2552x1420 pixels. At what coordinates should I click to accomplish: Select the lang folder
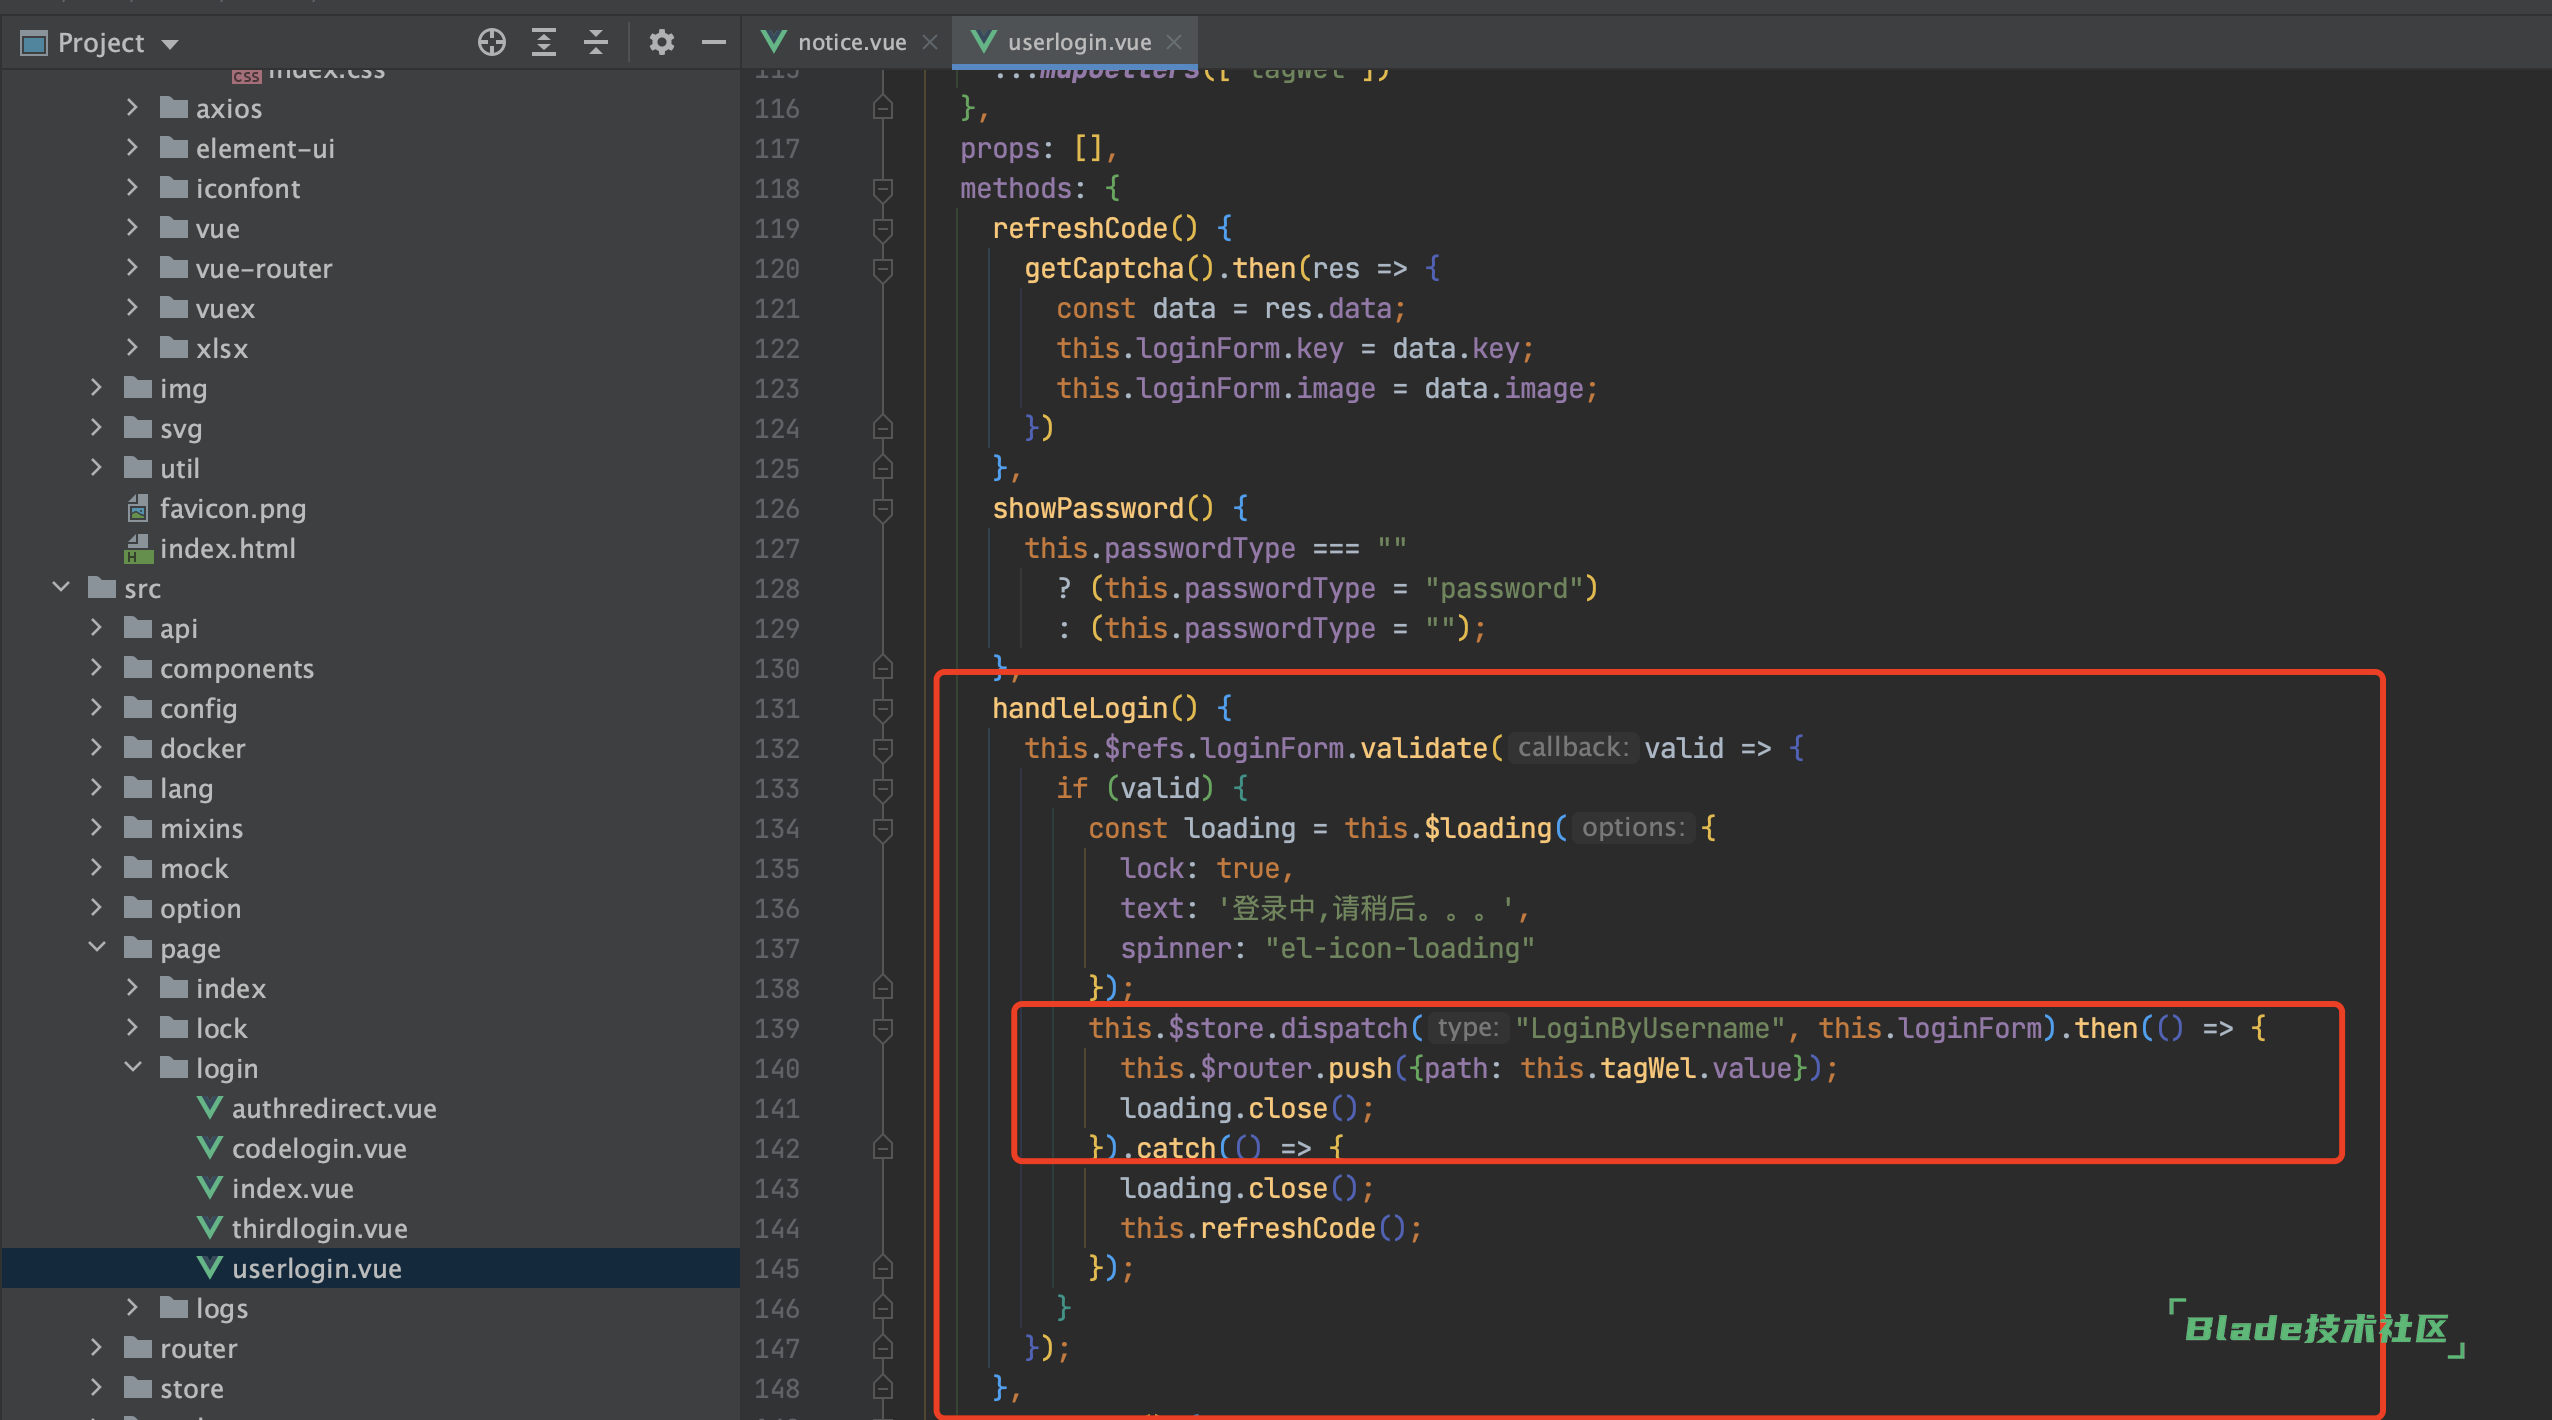point(186,789)
